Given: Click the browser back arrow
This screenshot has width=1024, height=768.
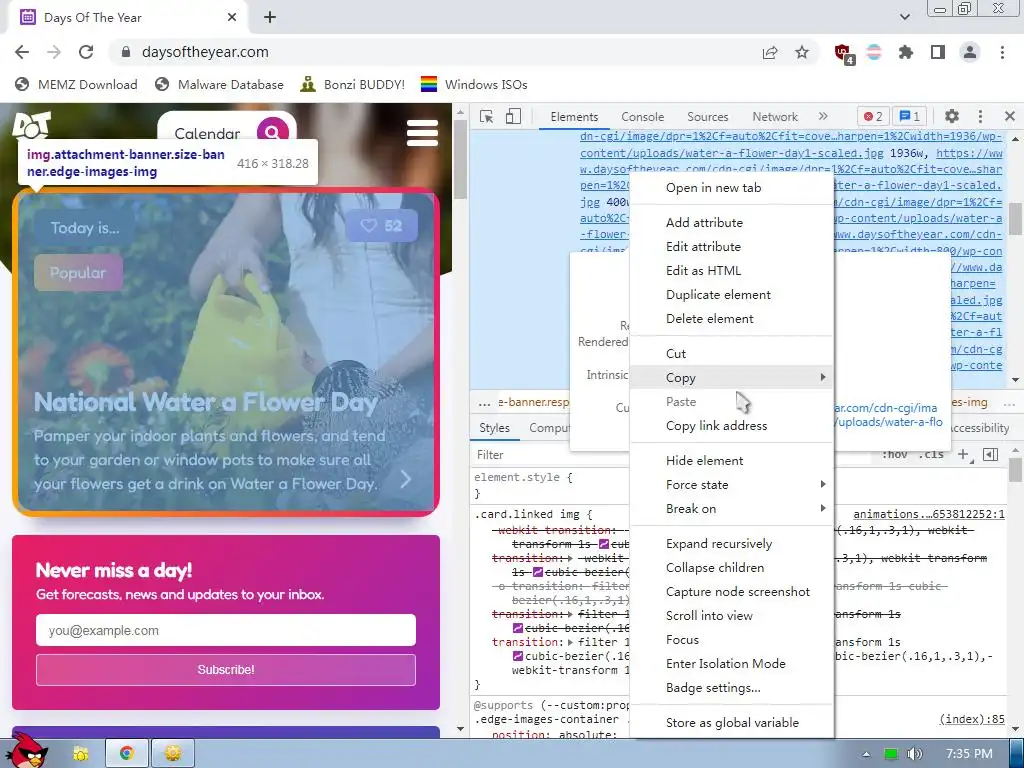Looking at the screenshot, I should (22, 52).
